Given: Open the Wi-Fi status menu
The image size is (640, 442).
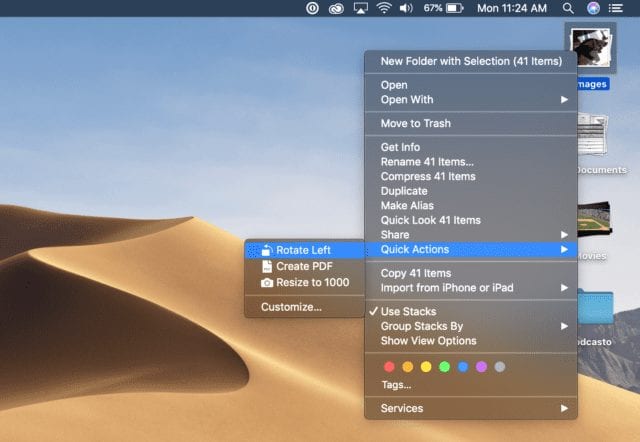Looking at the screenshot, I should [384, 8].
